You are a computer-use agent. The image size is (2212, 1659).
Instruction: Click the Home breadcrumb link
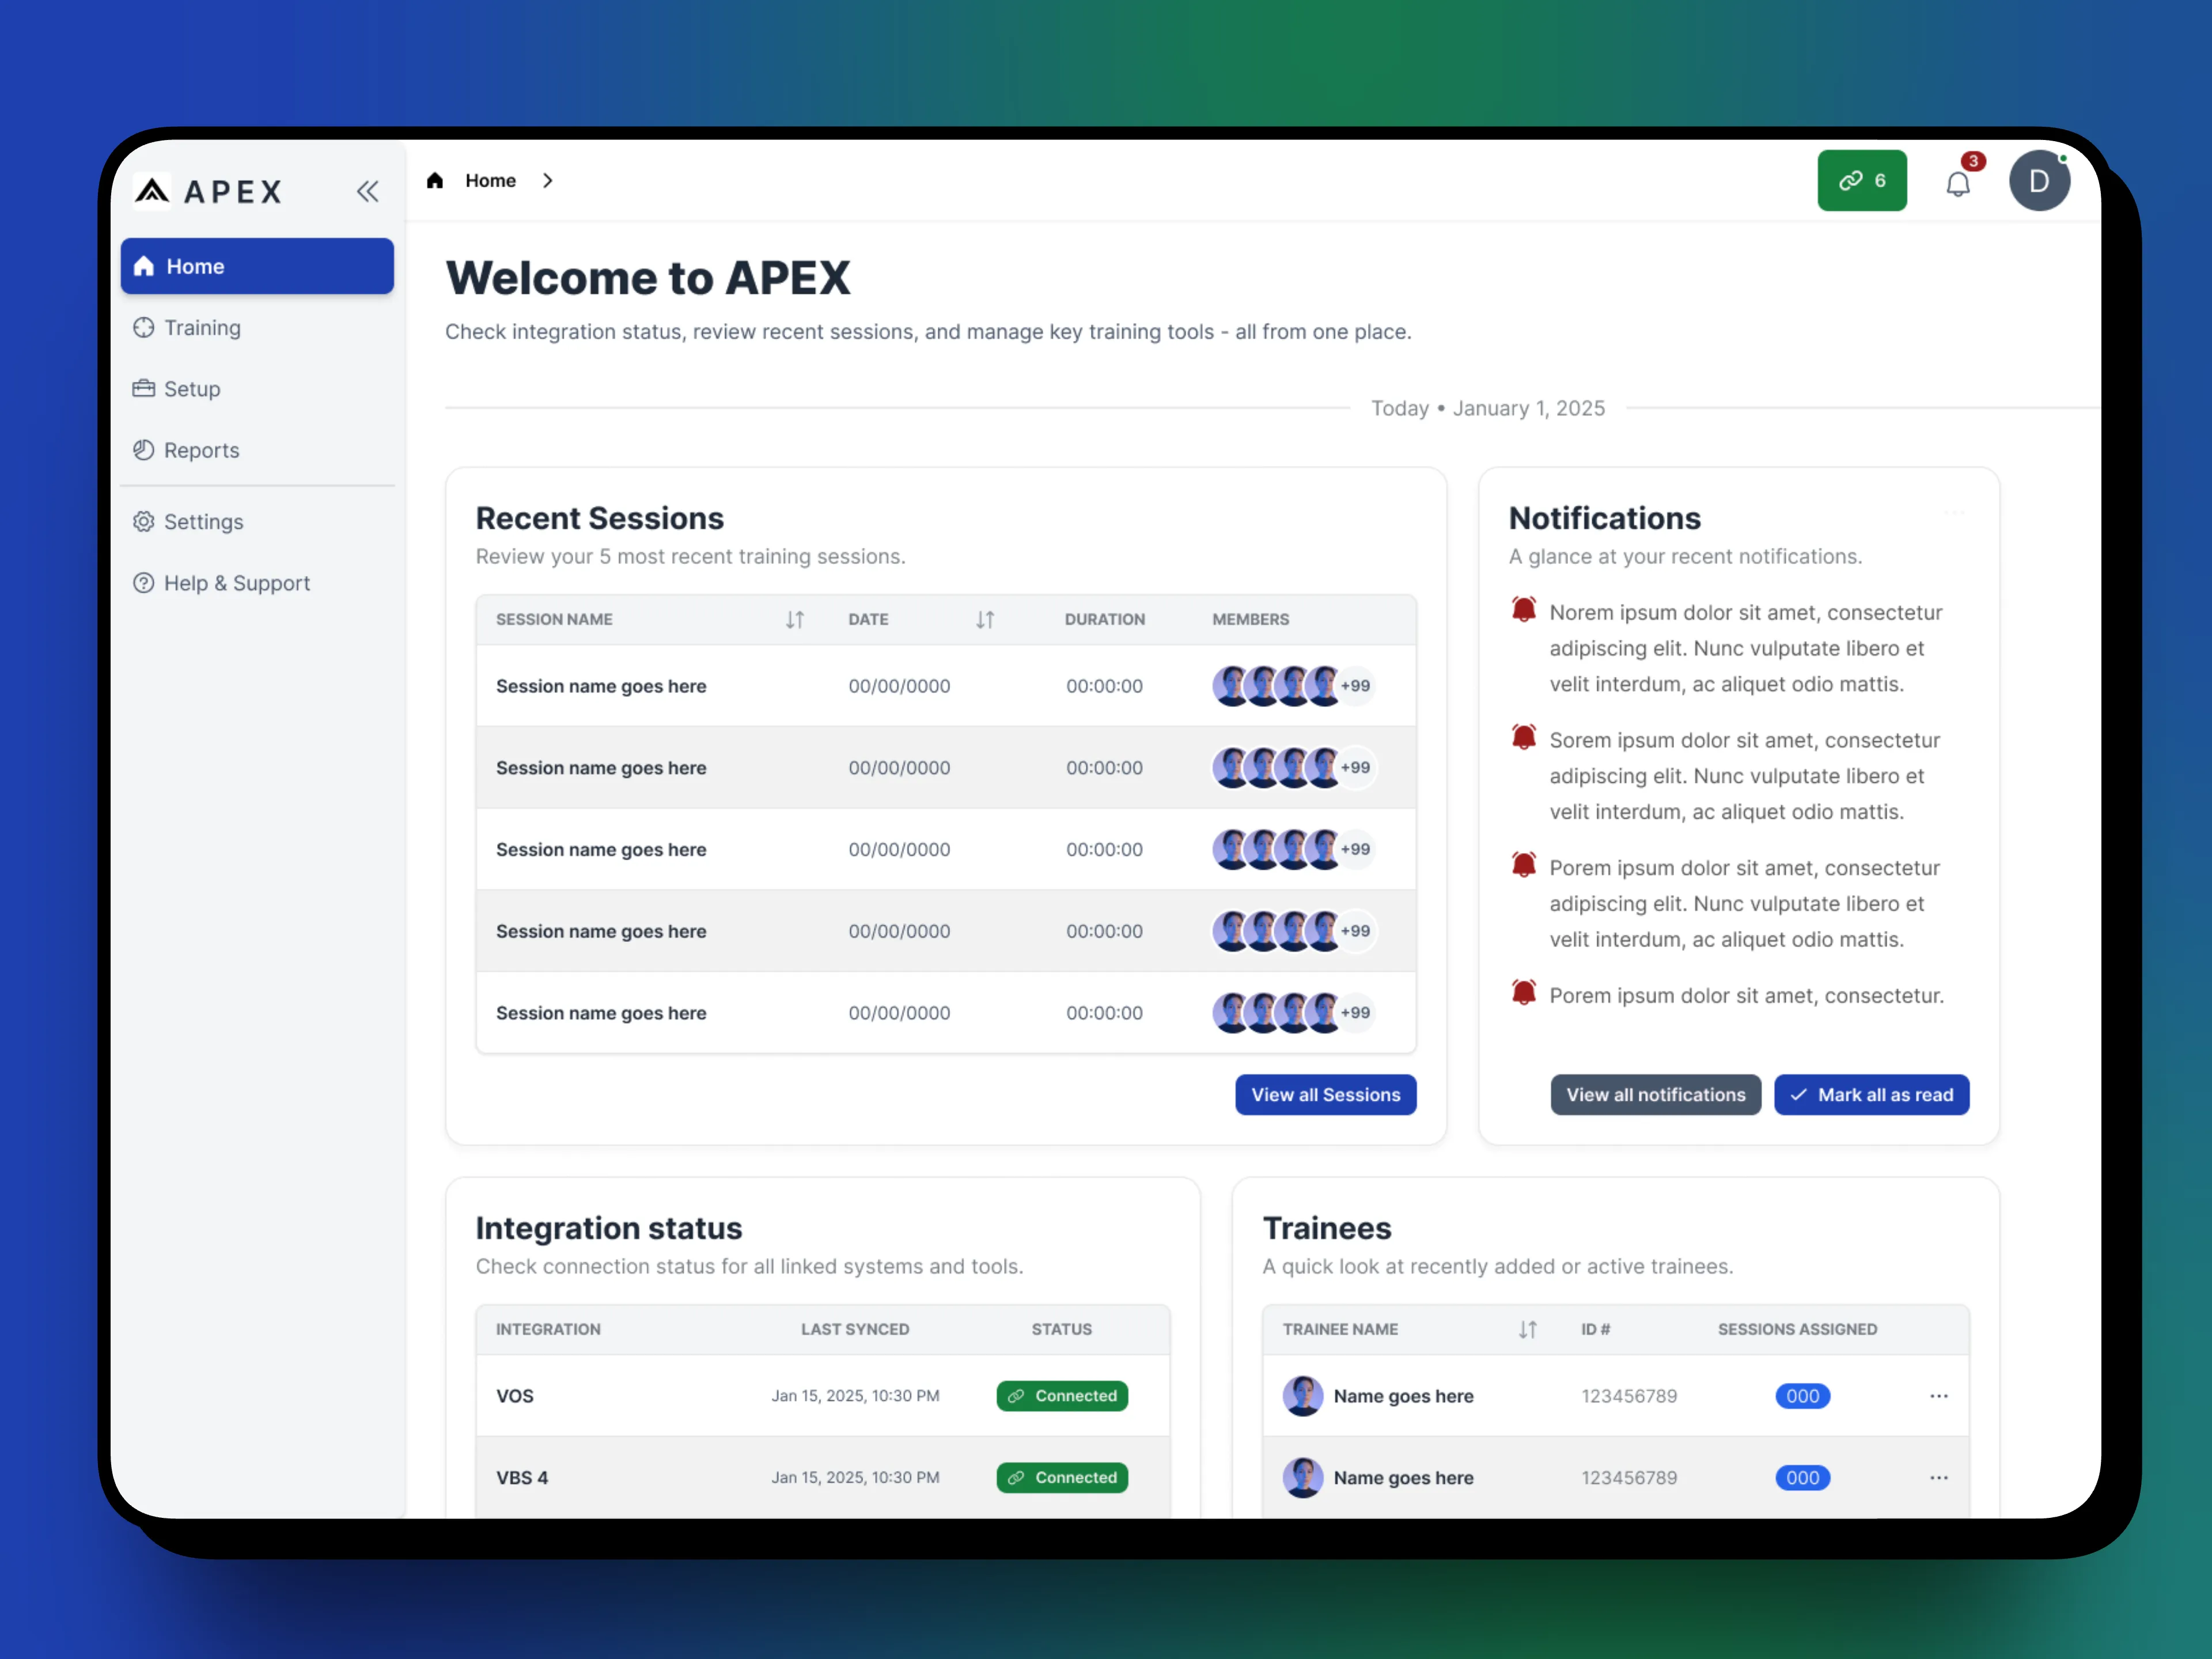(x=490, y=181)
